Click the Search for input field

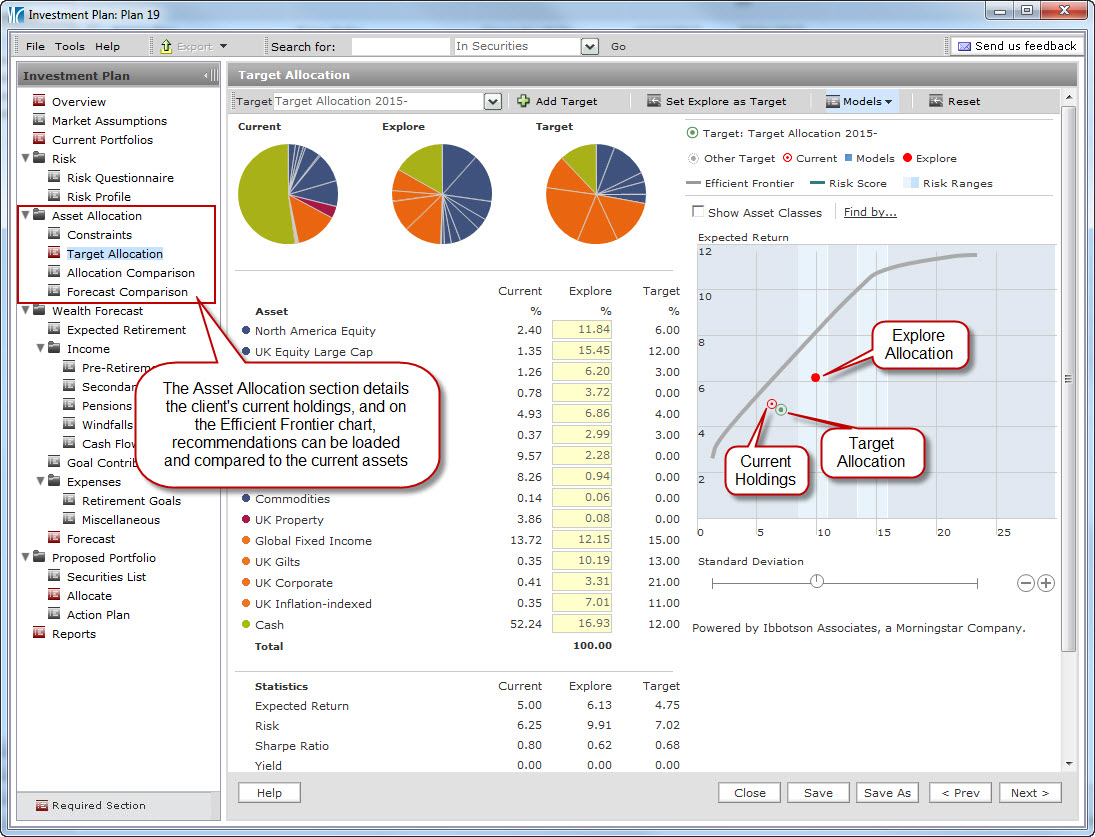point(400,46)
